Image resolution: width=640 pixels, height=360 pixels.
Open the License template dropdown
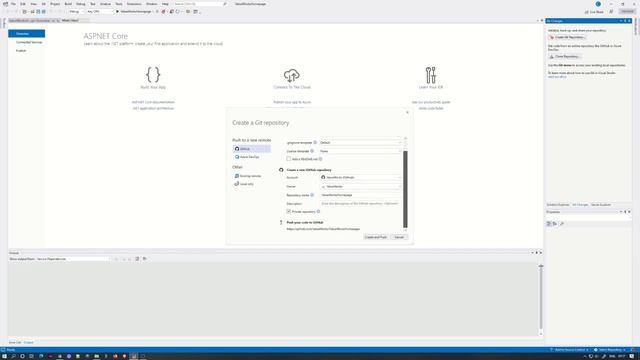360,151
